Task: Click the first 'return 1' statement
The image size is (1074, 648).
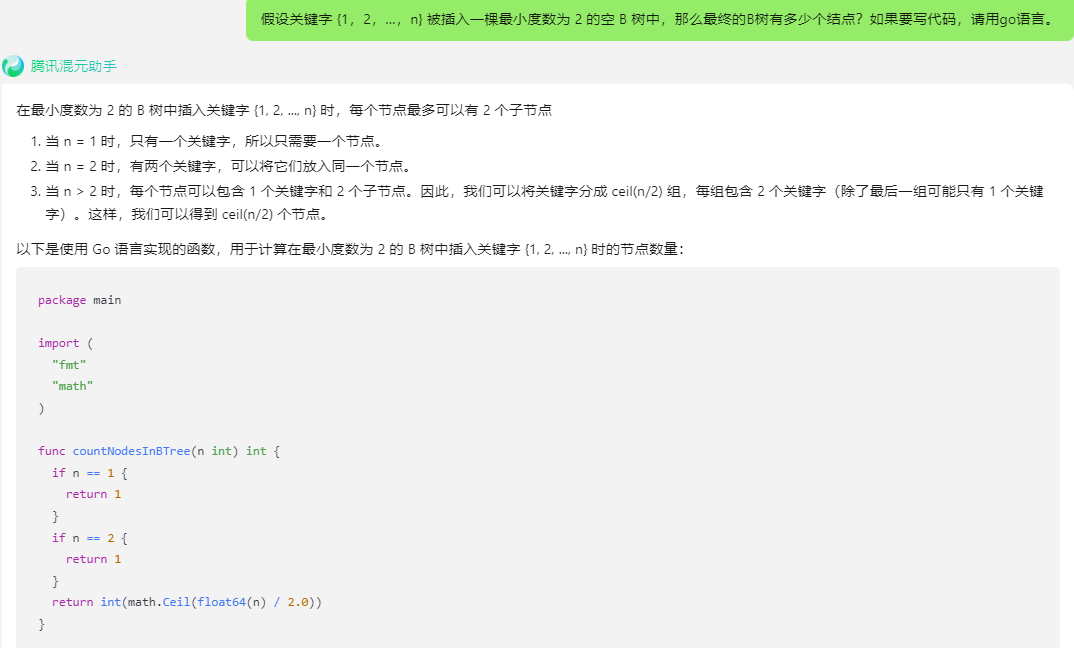Action: (93, 494)
